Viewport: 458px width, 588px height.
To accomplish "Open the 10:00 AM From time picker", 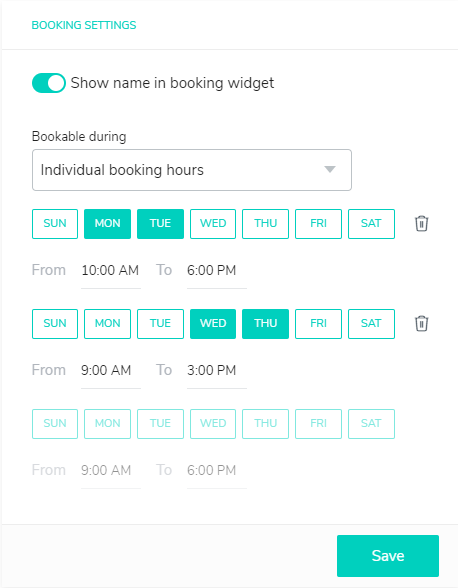I will [x=111, y=270].
